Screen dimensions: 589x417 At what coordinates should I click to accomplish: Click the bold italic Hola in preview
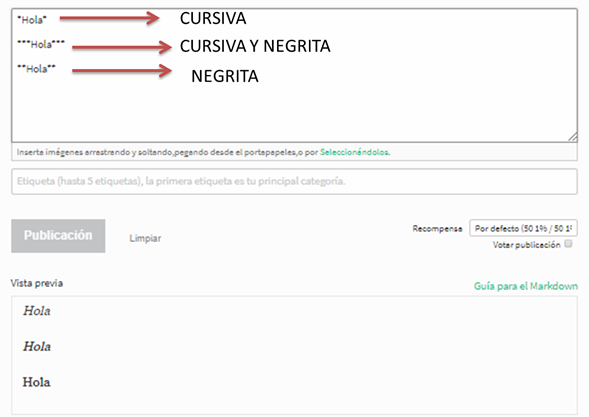37,346
